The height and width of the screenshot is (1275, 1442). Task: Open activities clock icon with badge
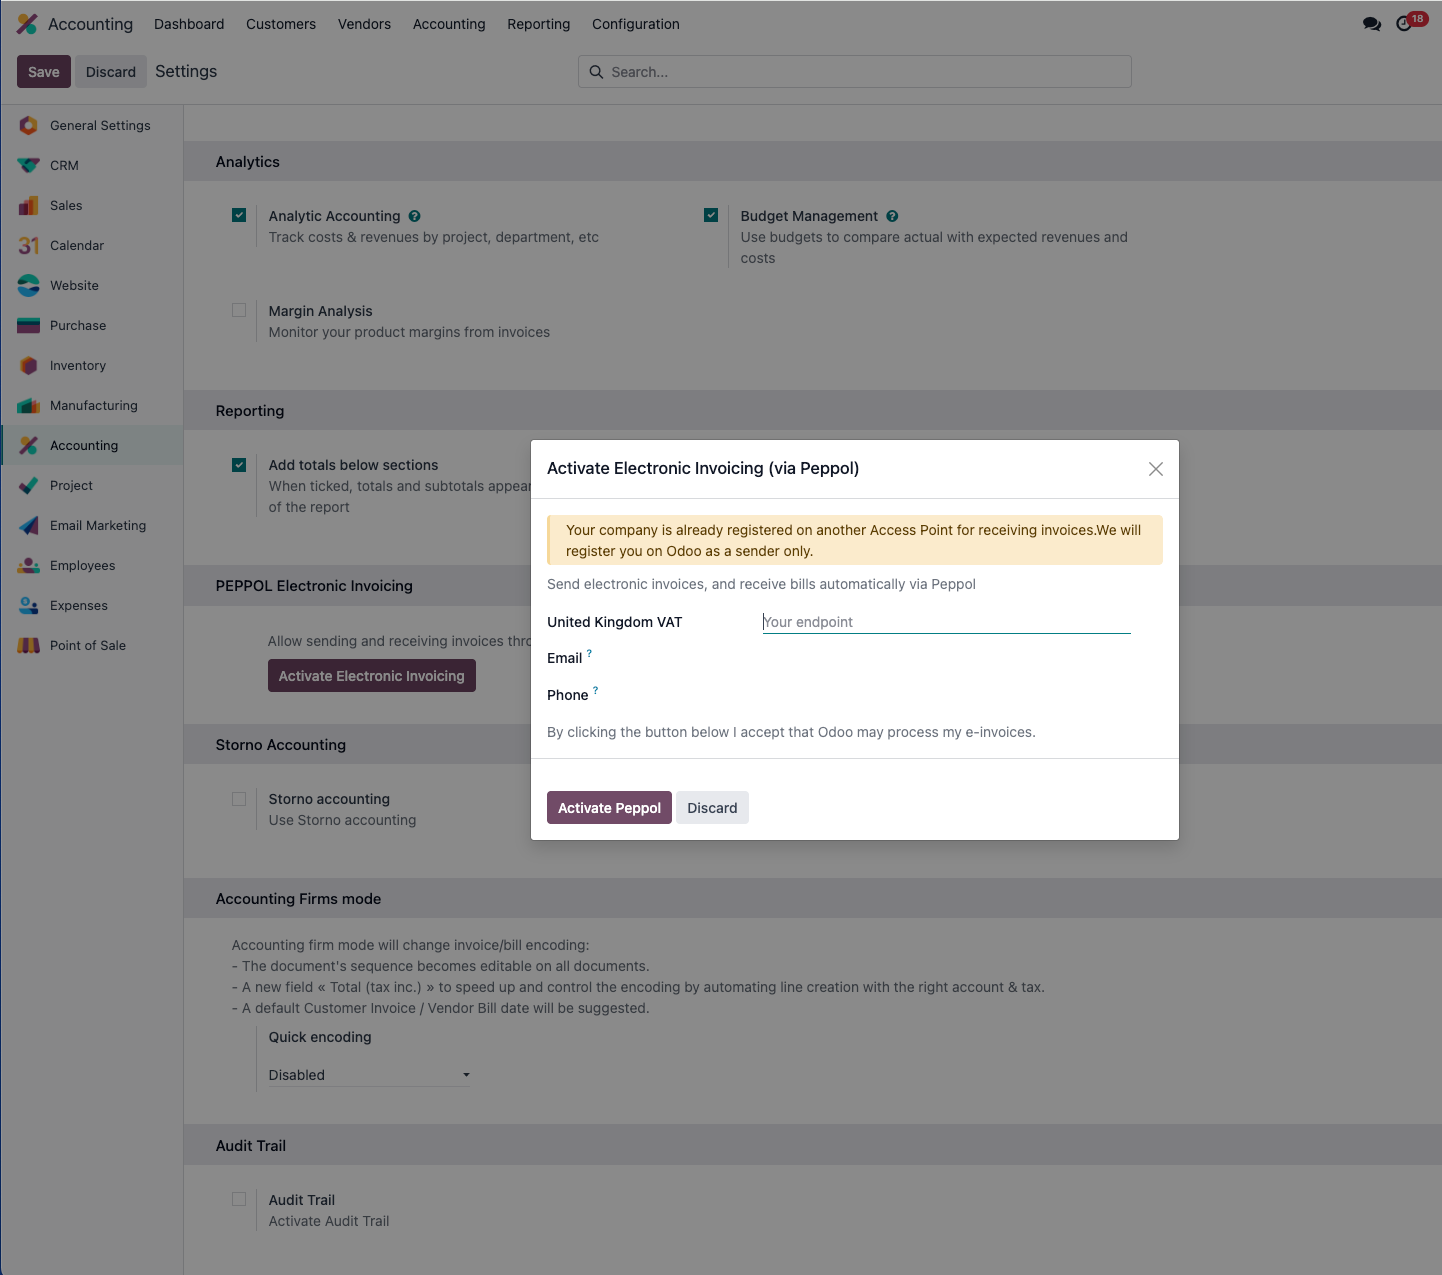coord(1405,24)
